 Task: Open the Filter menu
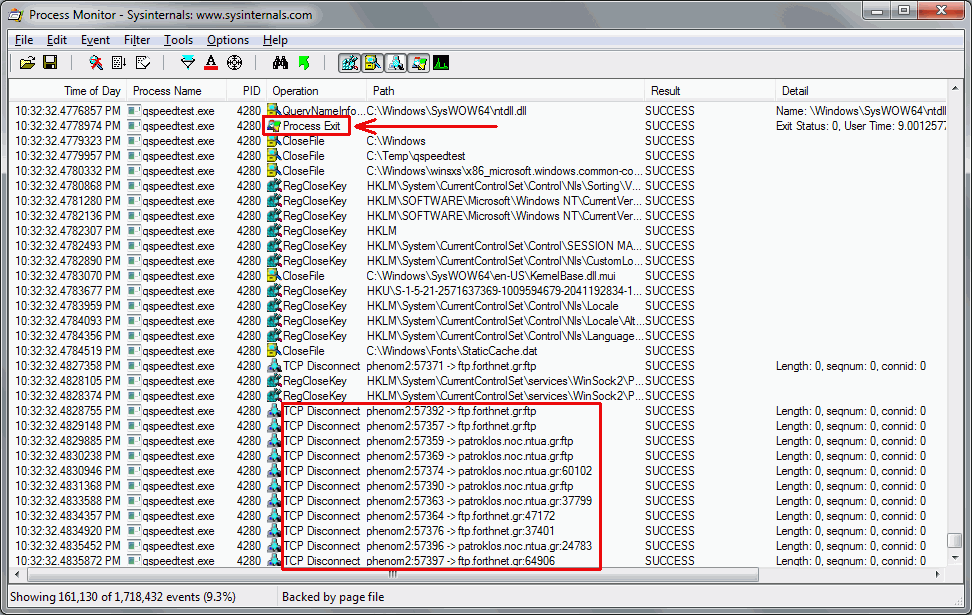[x=137, y=40]
